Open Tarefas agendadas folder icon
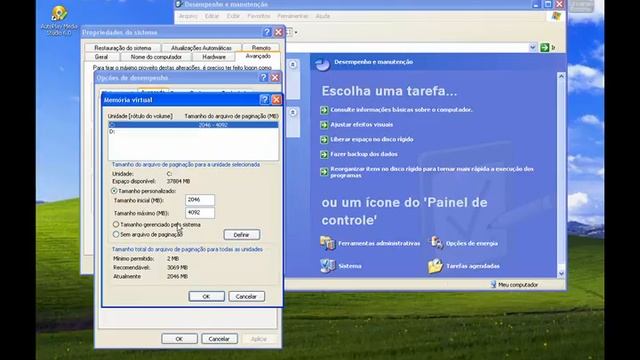The width and height of the screenshot is (640, 360). 435,266
